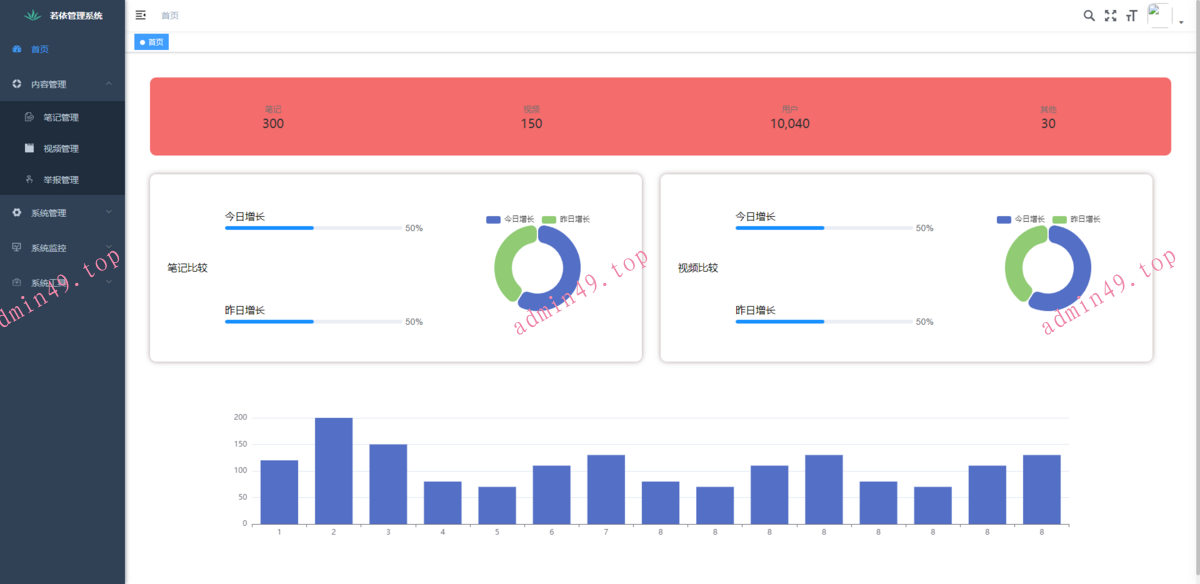Click the 举报管理 report icon
Image resolution: width=1200 pixels, height=584 pixels.
(x=29, y=180)
